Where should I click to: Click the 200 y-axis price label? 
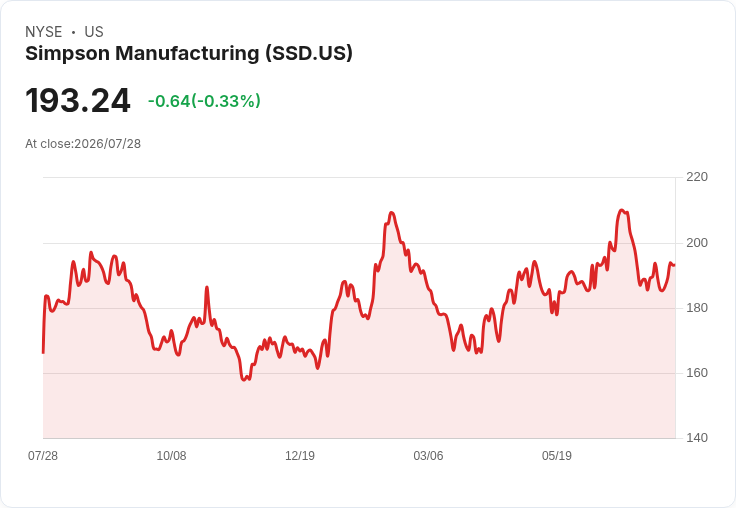[x=697, y=243]
